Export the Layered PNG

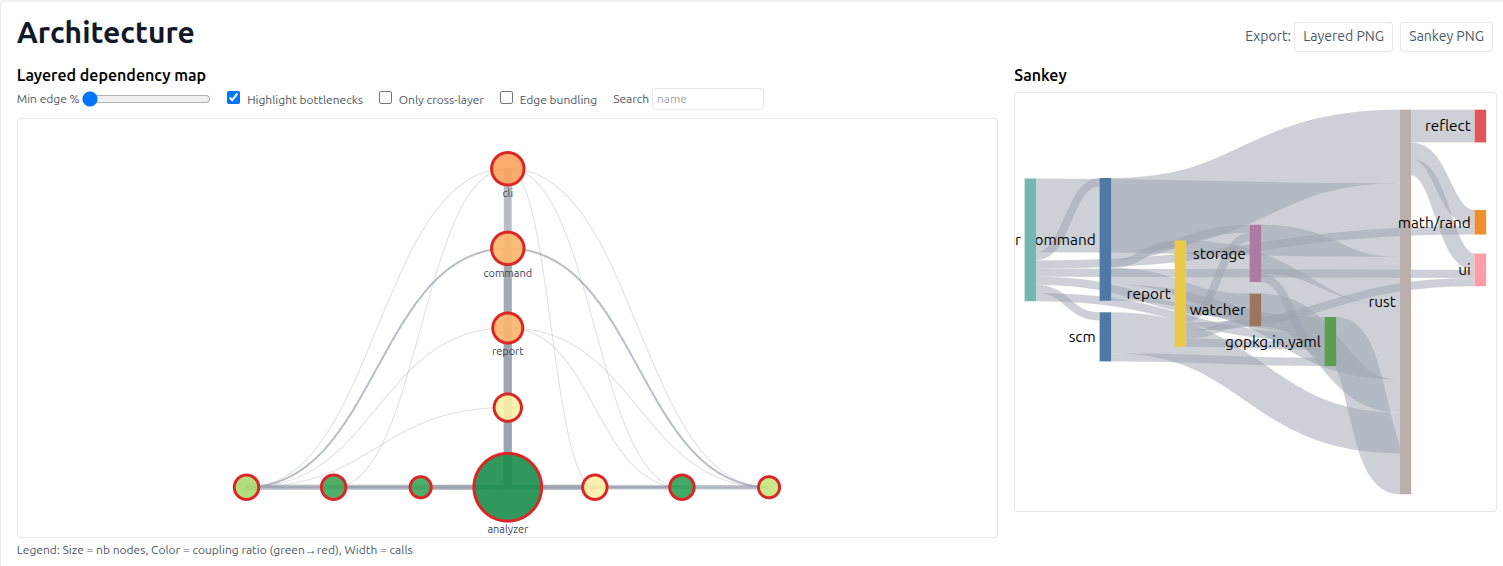click(x=1343, y=36)
